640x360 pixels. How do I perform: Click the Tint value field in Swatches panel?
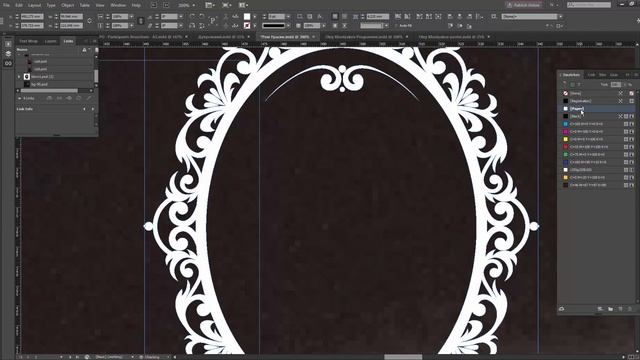(x=615, y=84)
